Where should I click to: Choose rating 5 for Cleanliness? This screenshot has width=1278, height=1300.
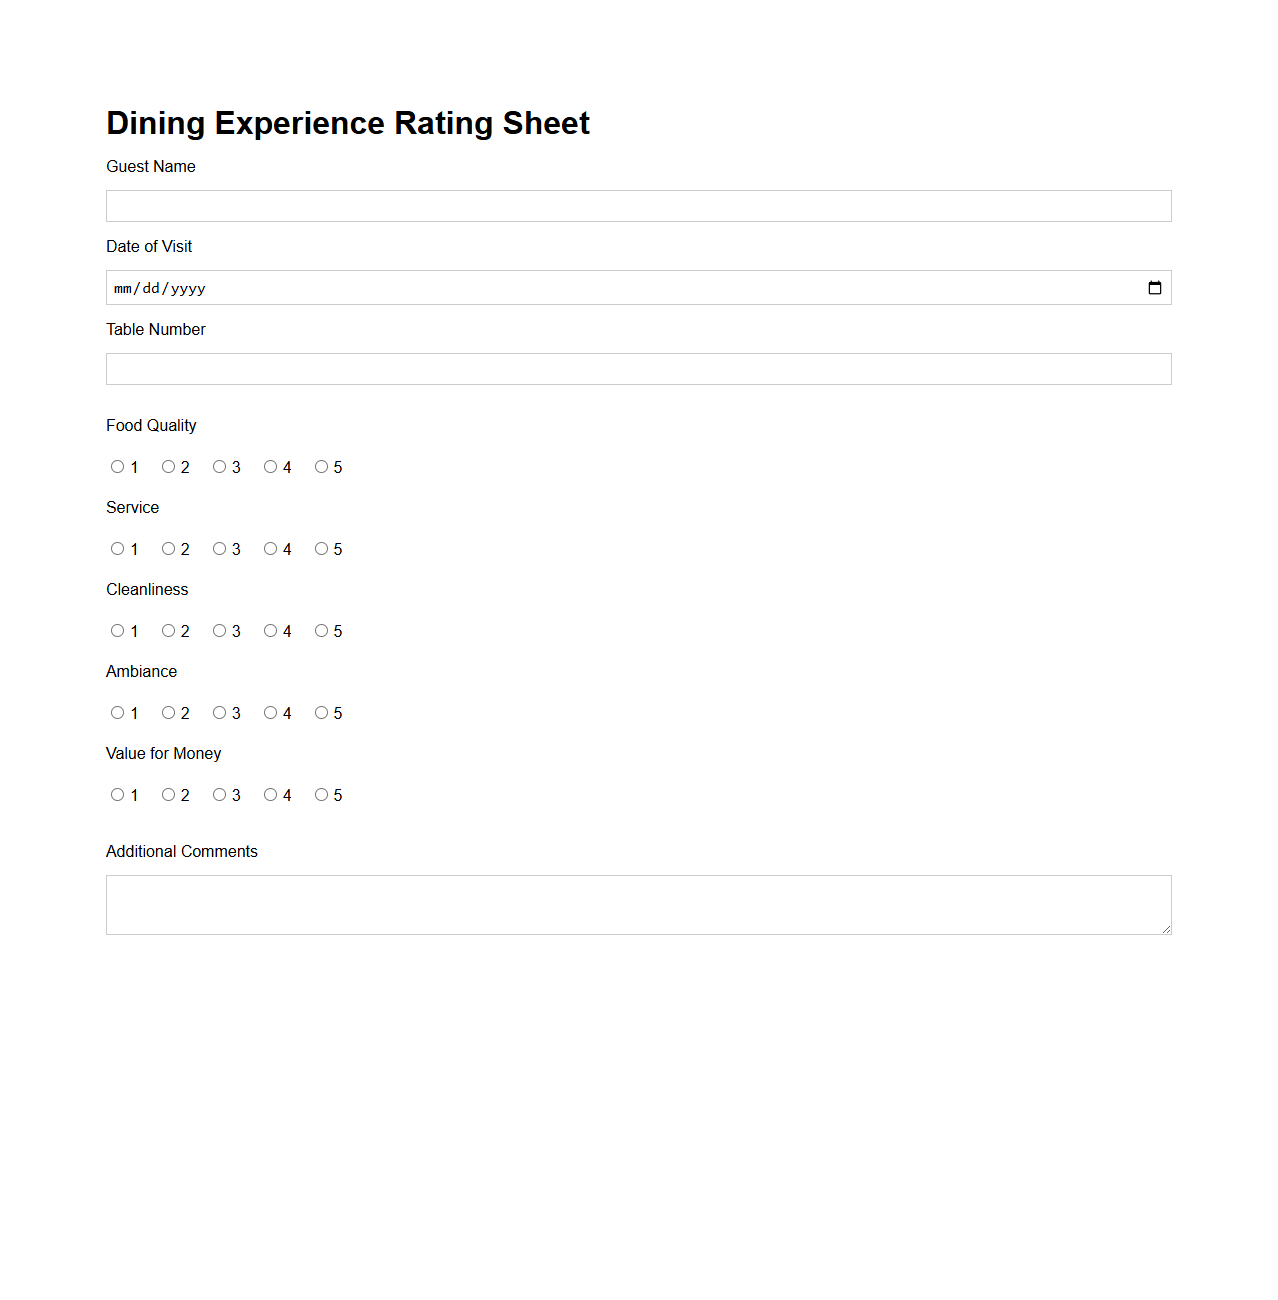[321, 630]
